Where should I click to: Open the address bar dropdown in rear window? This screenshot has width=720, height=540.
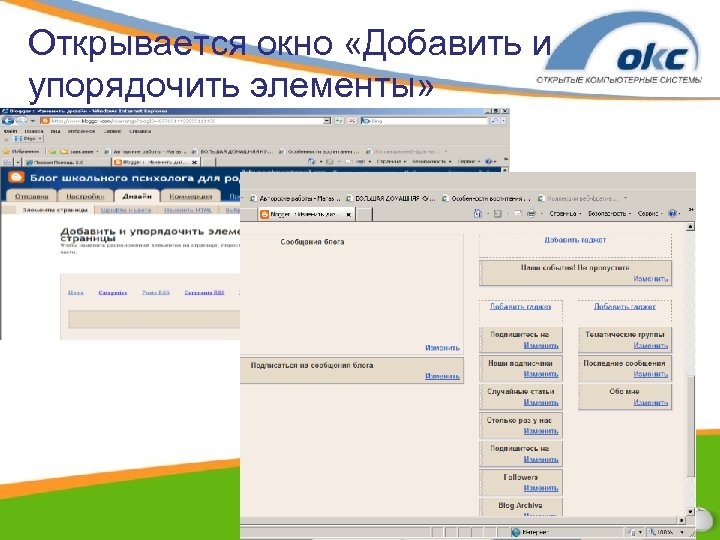(x=326, y=121)
